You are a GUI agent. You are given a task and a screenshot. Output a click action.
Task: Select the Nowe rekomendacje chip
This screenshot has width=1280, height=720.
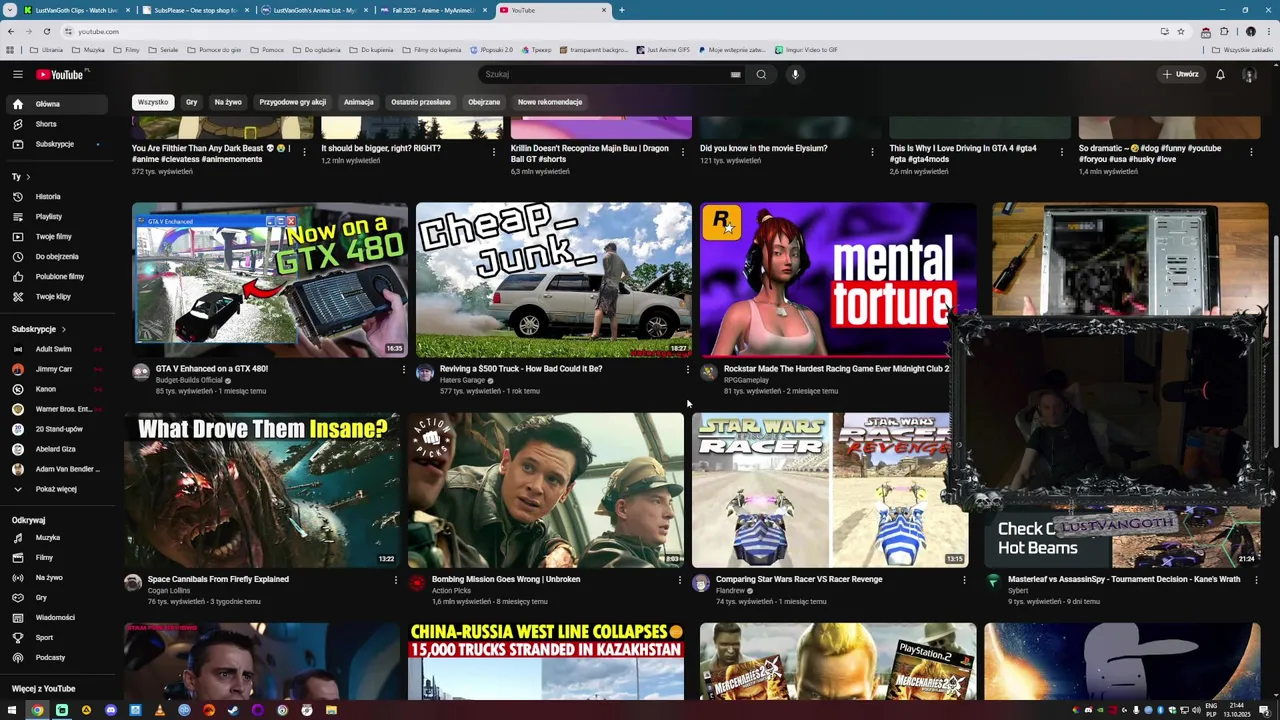pyautogui.click(x=550, y=102)
